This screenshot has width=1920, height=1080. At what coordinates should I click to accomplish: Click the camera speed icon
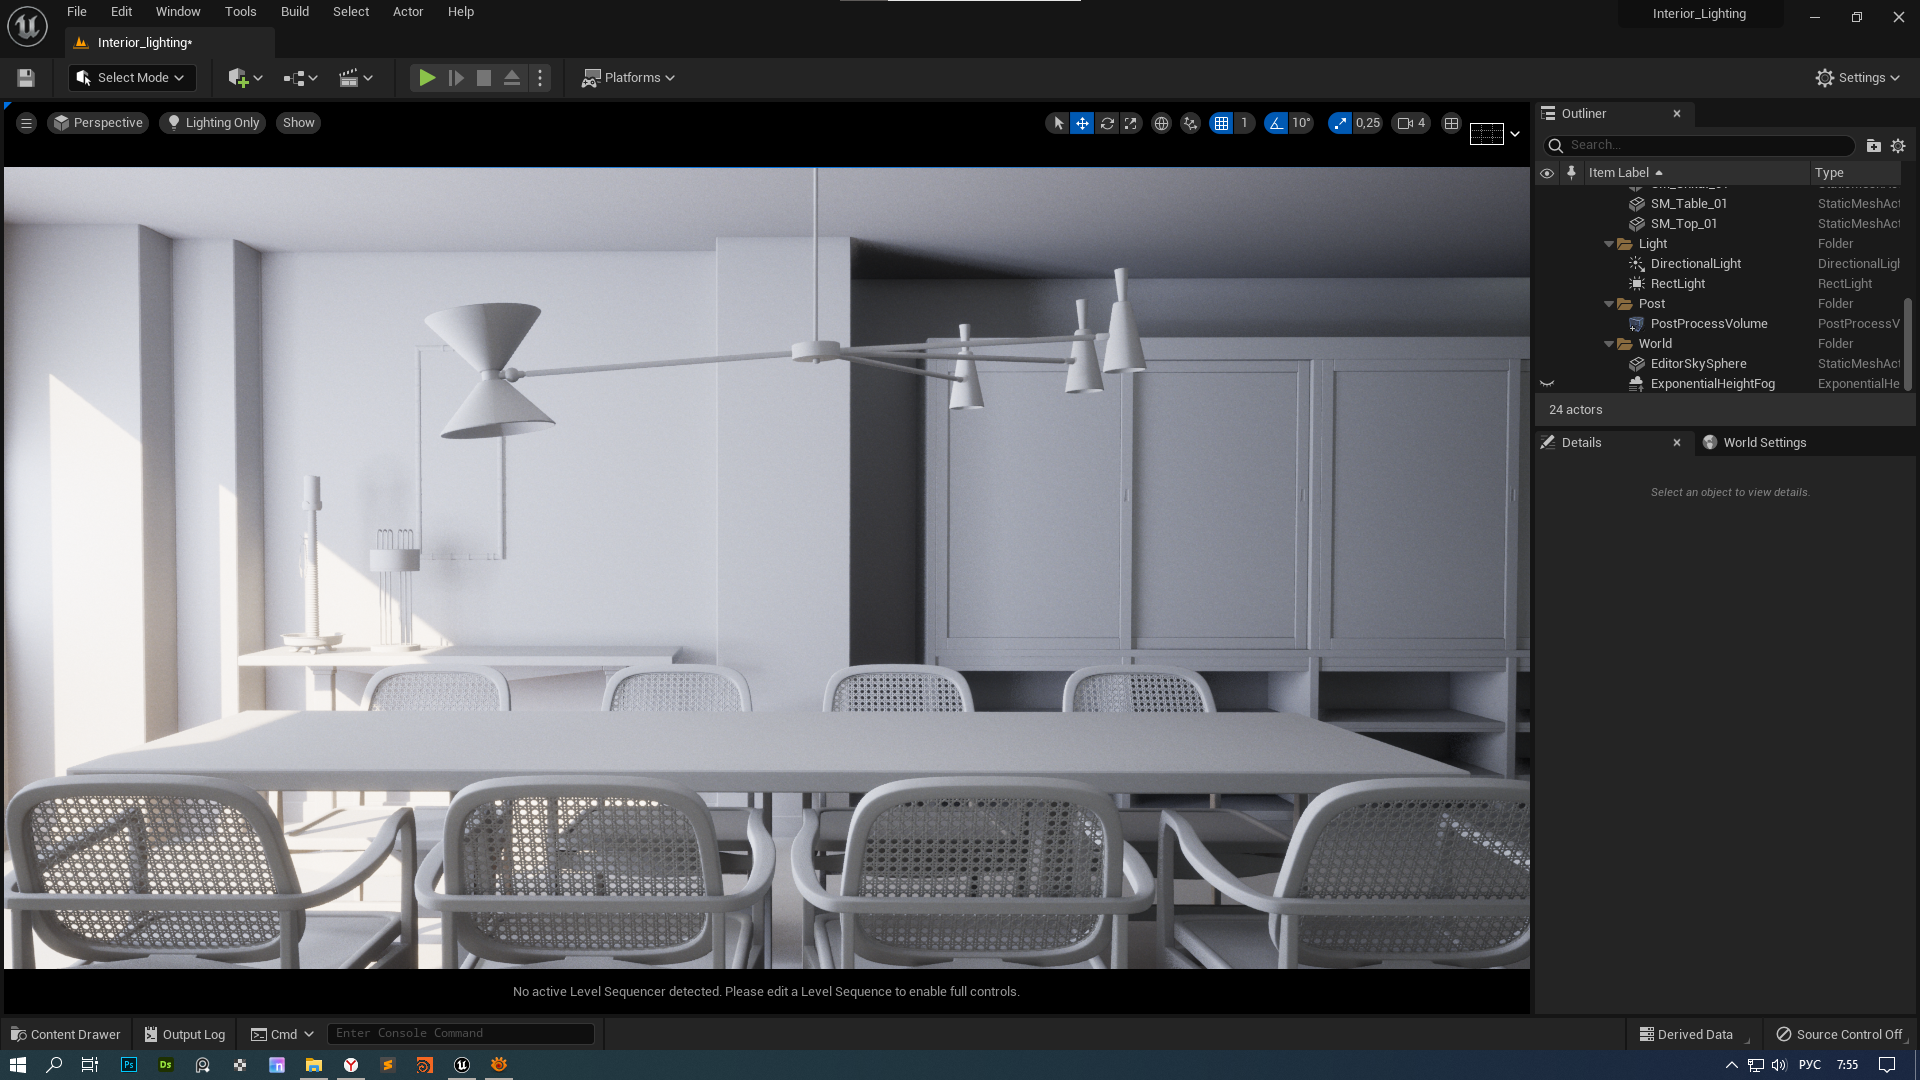pyautogui.click(x=1411, y=123)
